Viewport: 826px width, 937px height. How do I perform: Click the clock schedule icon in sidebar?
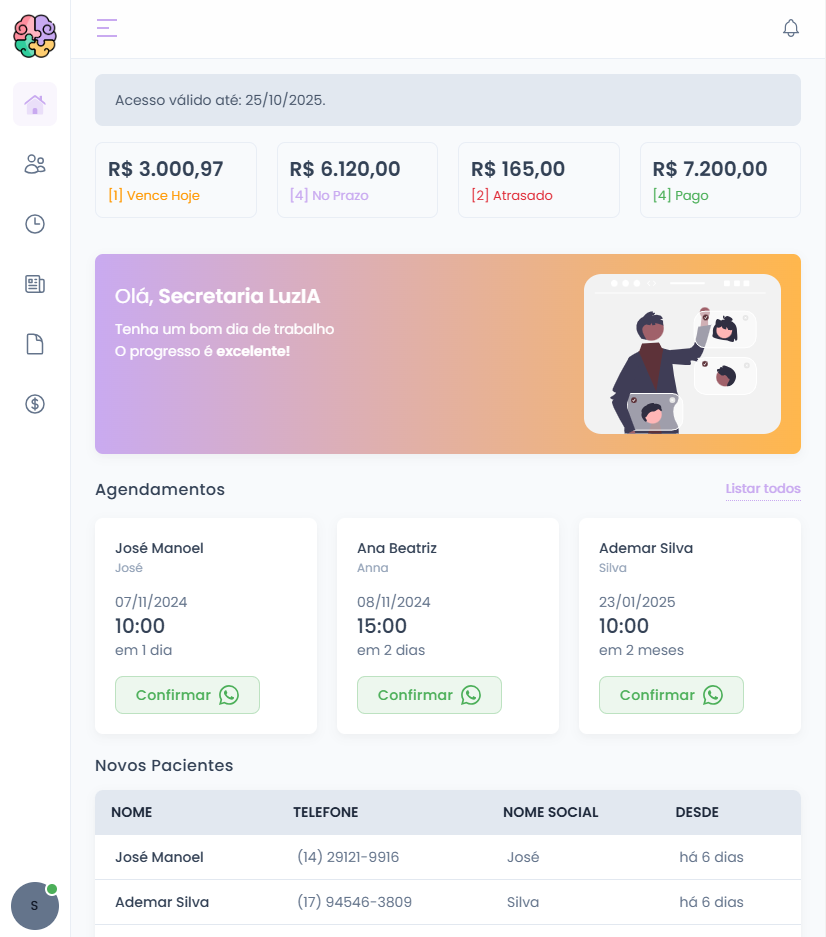35,224
